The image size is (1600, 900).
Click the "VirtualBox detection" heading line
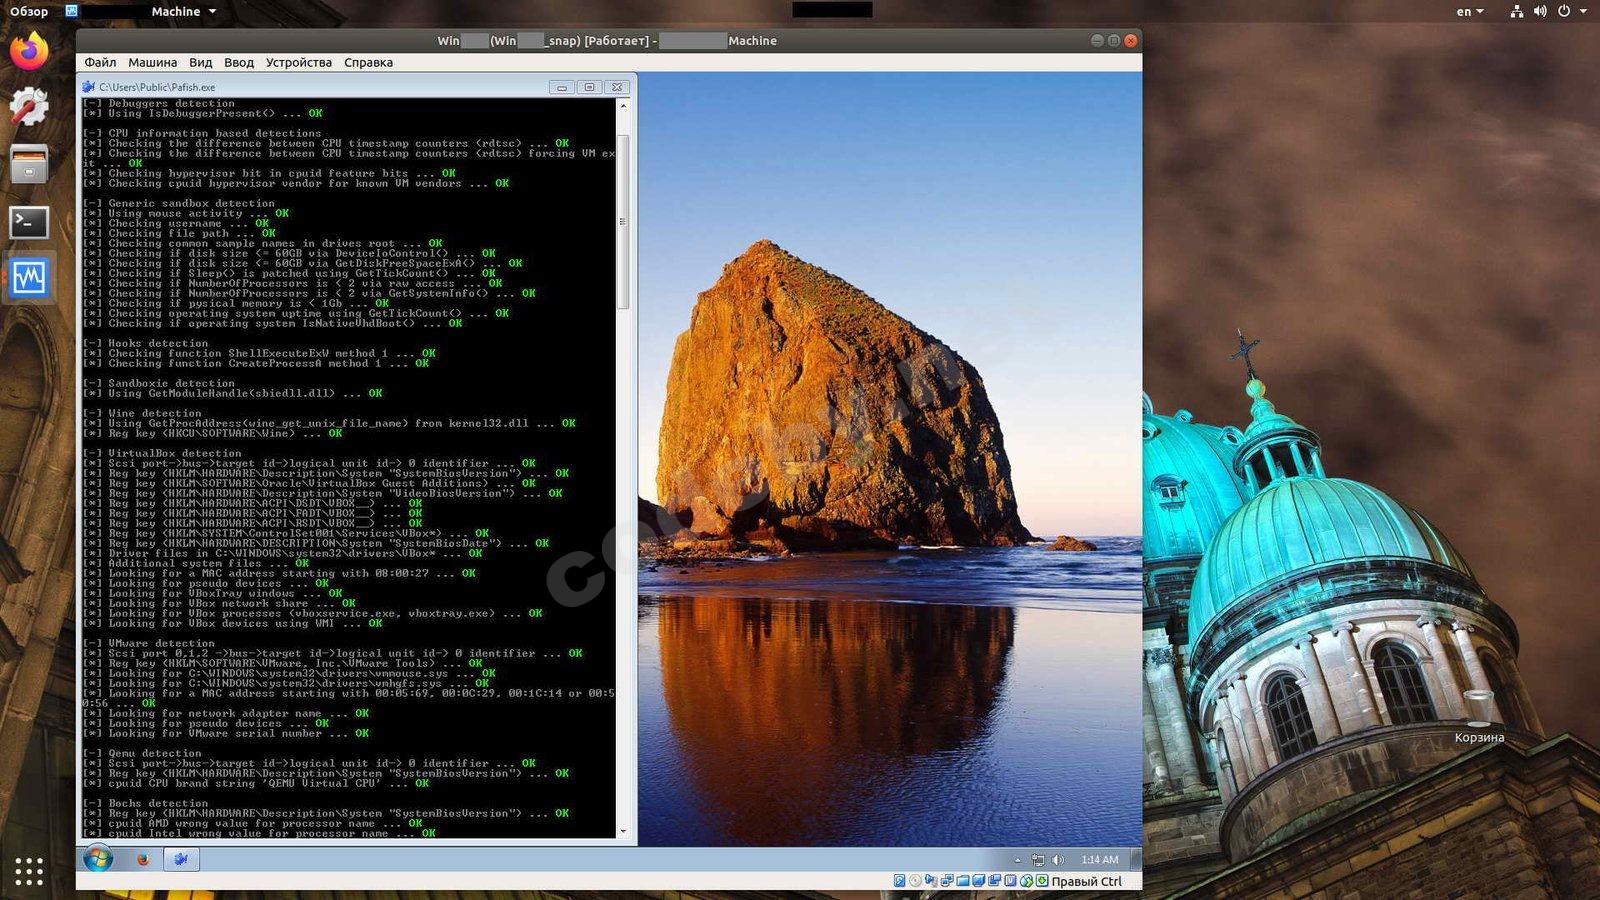(162, 453)
